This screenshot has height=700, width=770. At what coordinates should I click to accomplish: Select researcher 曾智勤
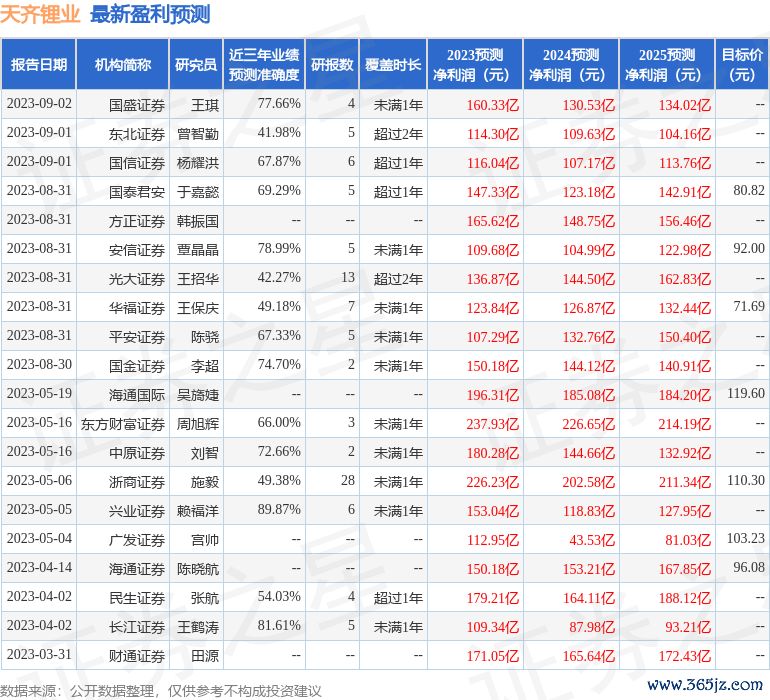pyautogui.click(x=198, y=134)
